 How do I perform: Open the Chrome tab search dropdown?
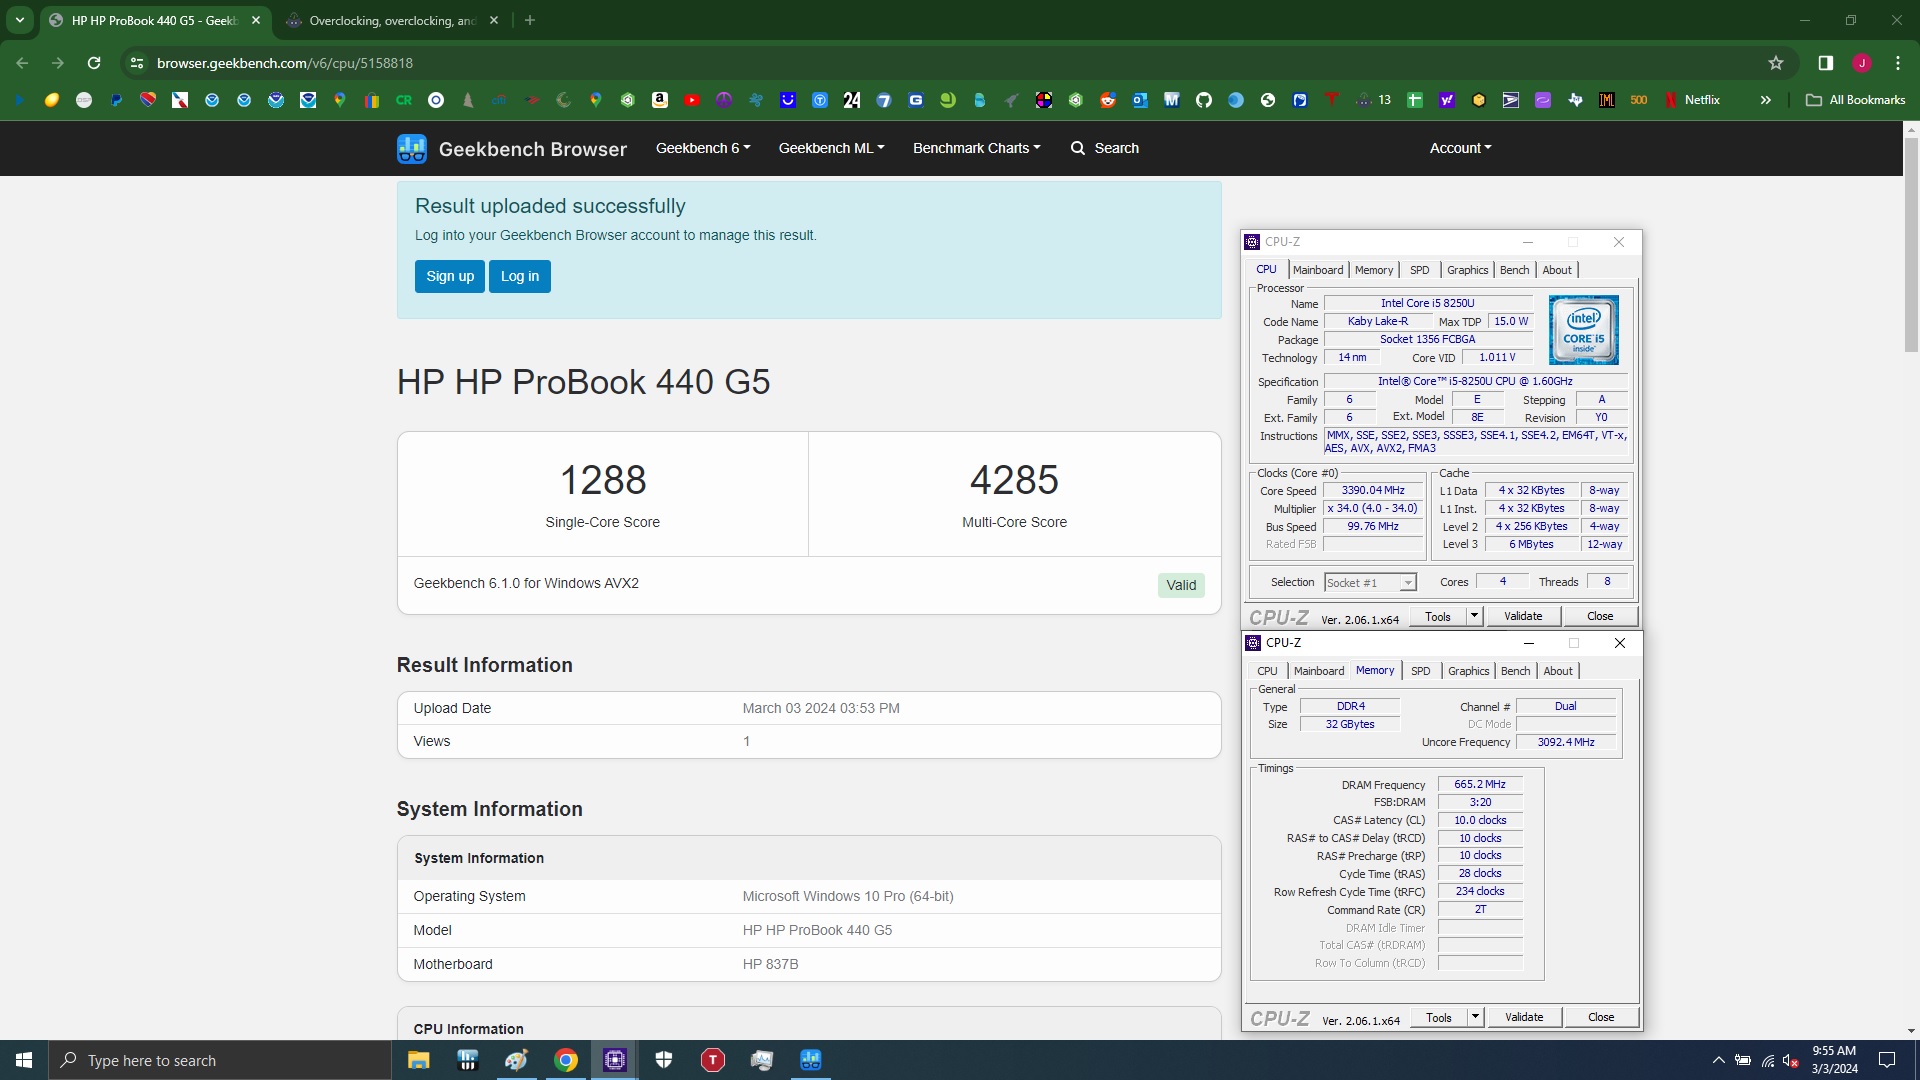pos(20,20)
